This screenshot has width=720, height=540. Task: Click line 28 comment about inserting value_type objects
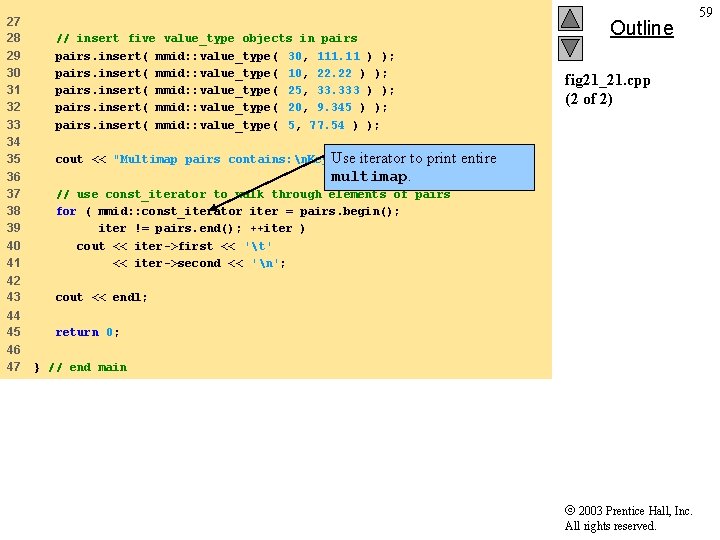[x=206, y=39]
